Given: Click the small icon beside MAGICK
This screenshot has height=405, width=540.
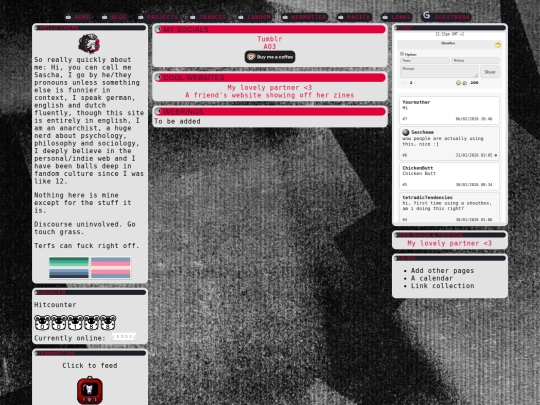Looking at the screenshot, I should 341,17.
